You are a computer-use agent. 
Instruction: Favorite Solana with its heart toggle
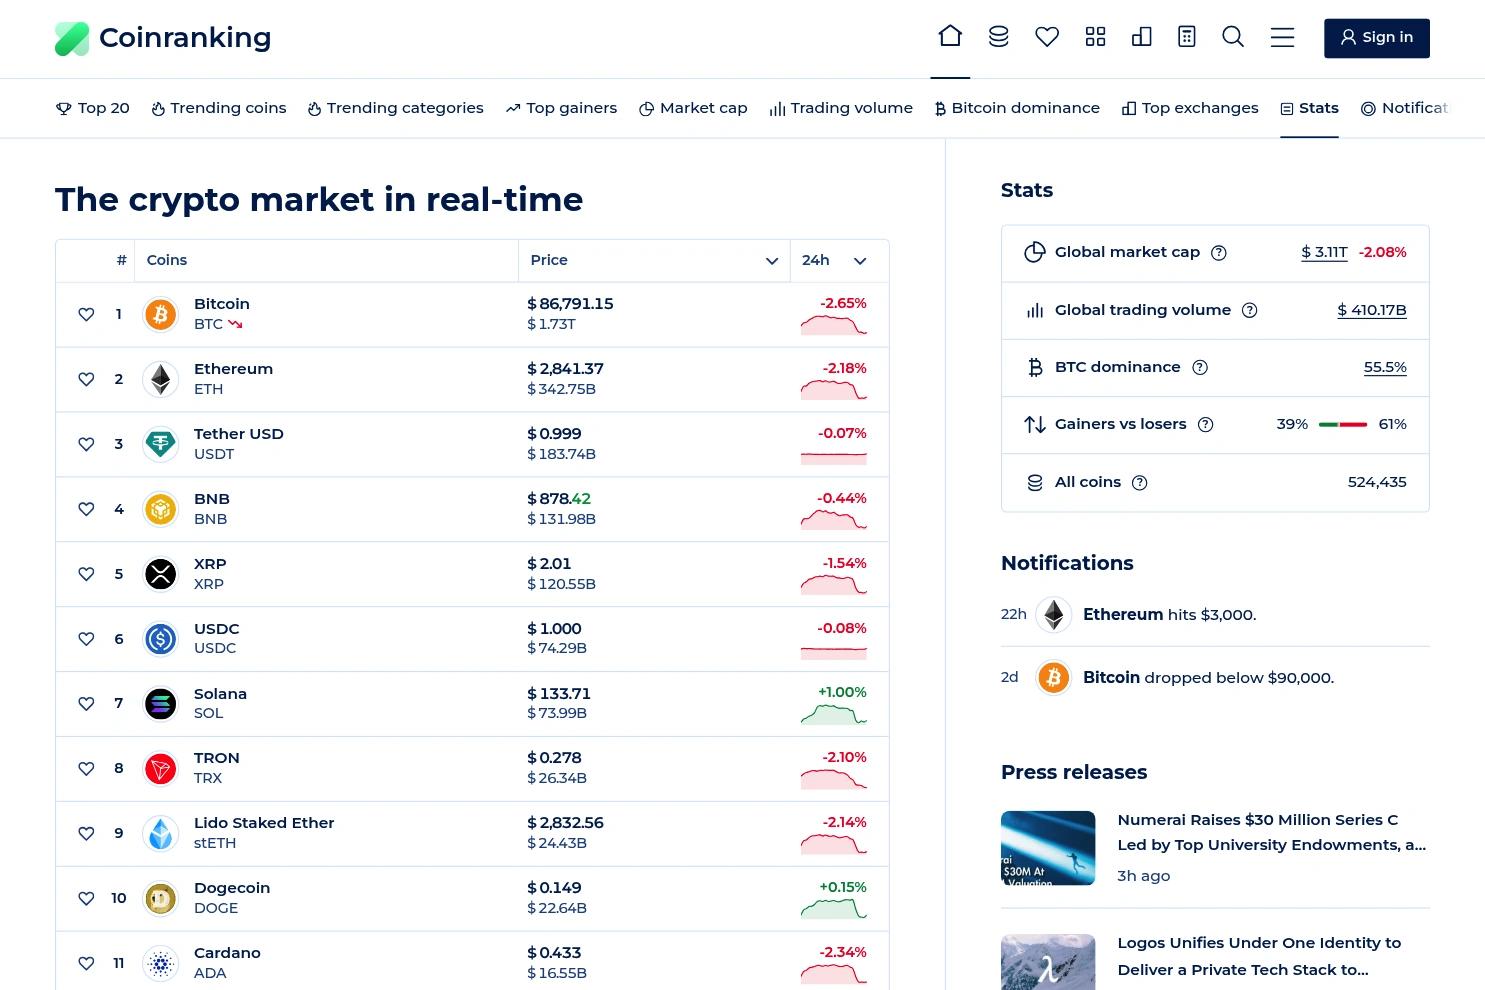(x=86, y=704)
